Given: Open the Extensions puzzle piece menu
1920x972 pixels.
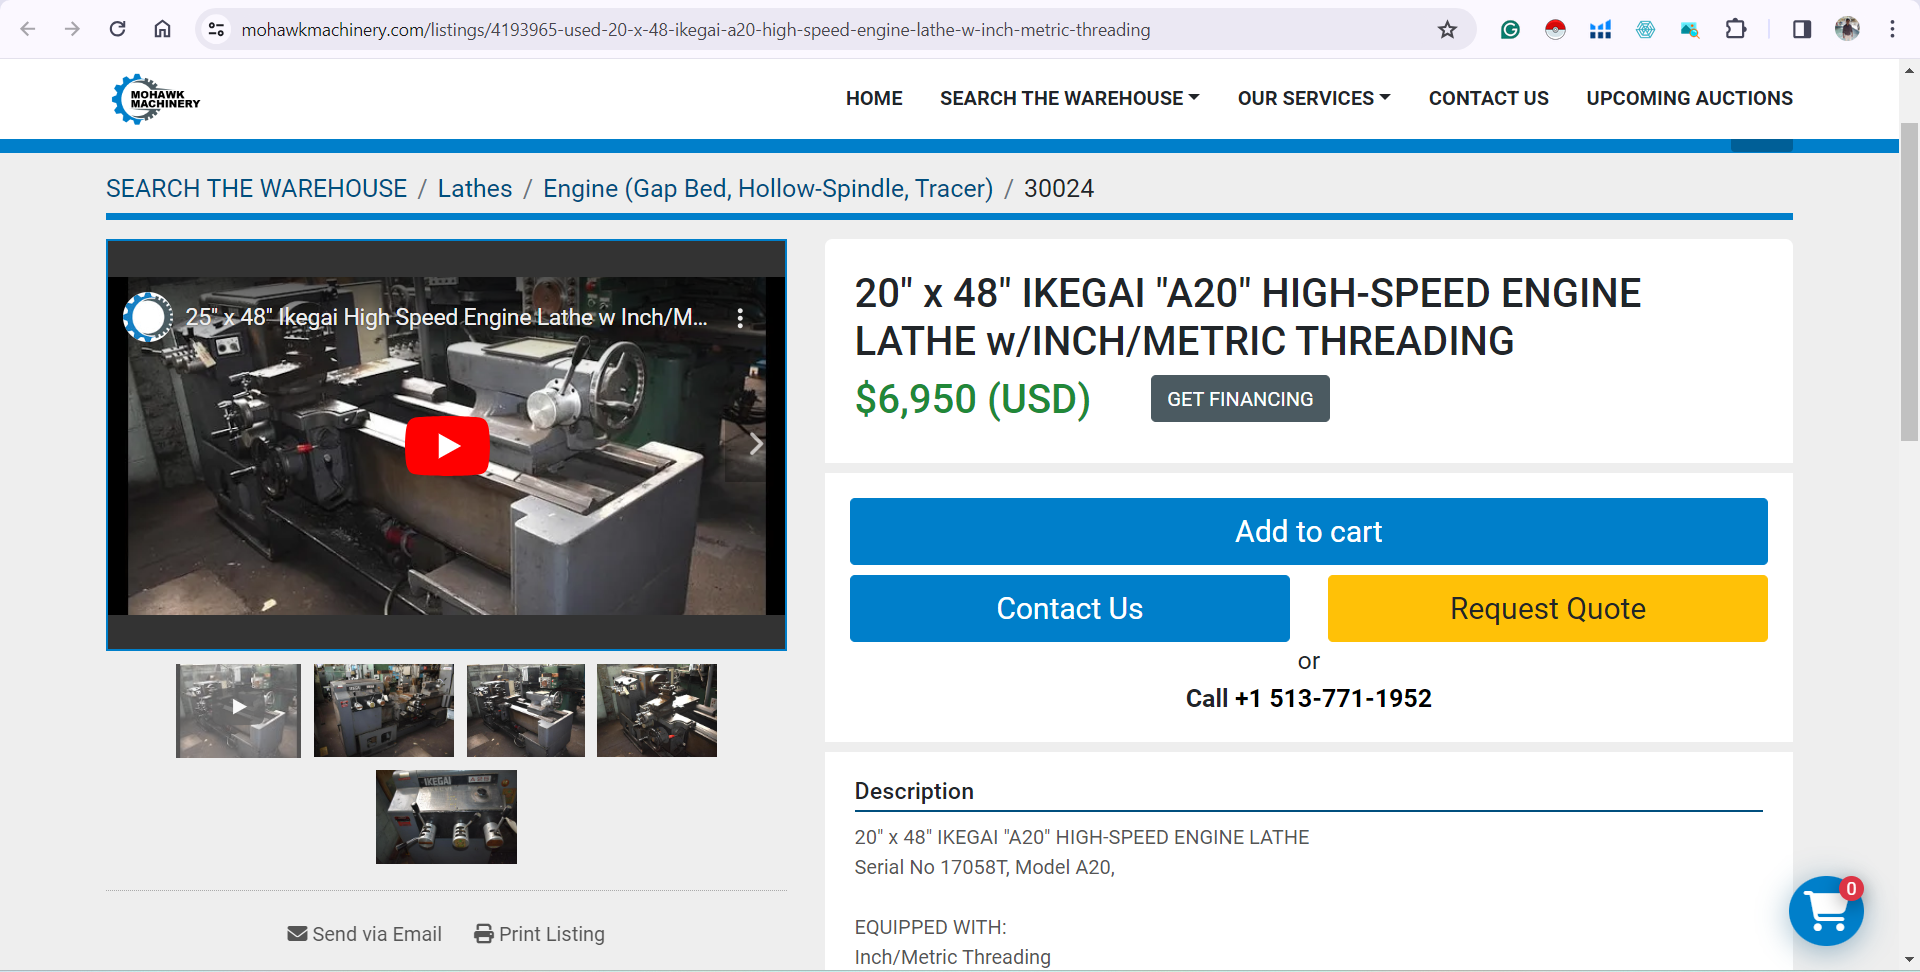Looking at the screenshot, I should [x=1736, y=29].
